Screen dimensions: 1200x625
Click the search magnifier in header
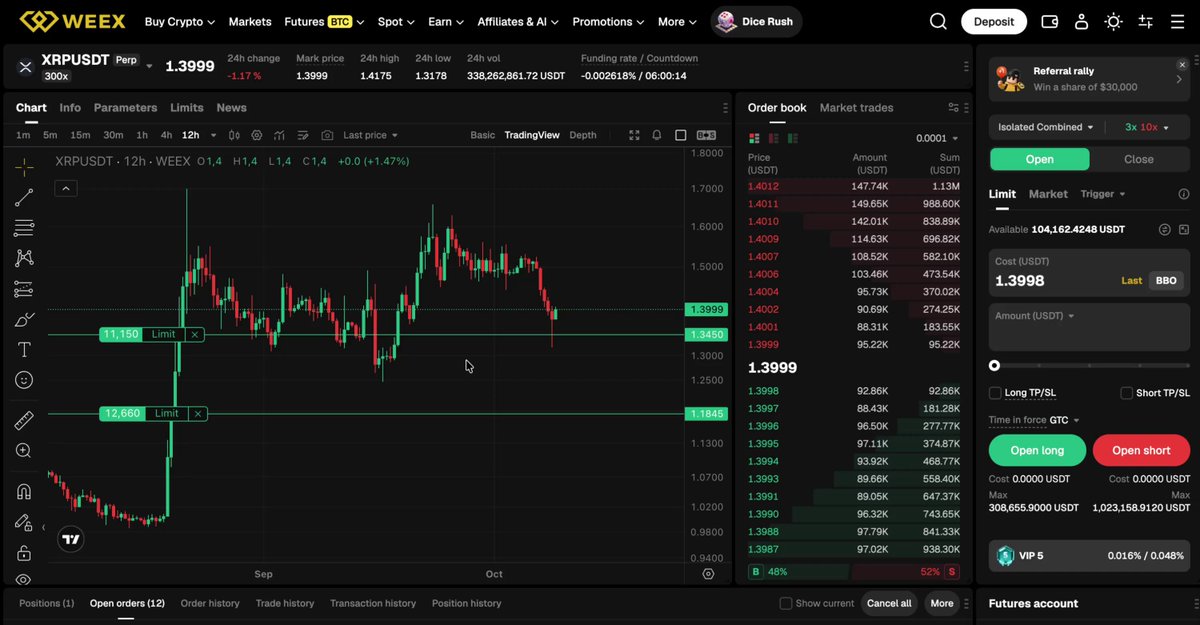pos(938,21)
